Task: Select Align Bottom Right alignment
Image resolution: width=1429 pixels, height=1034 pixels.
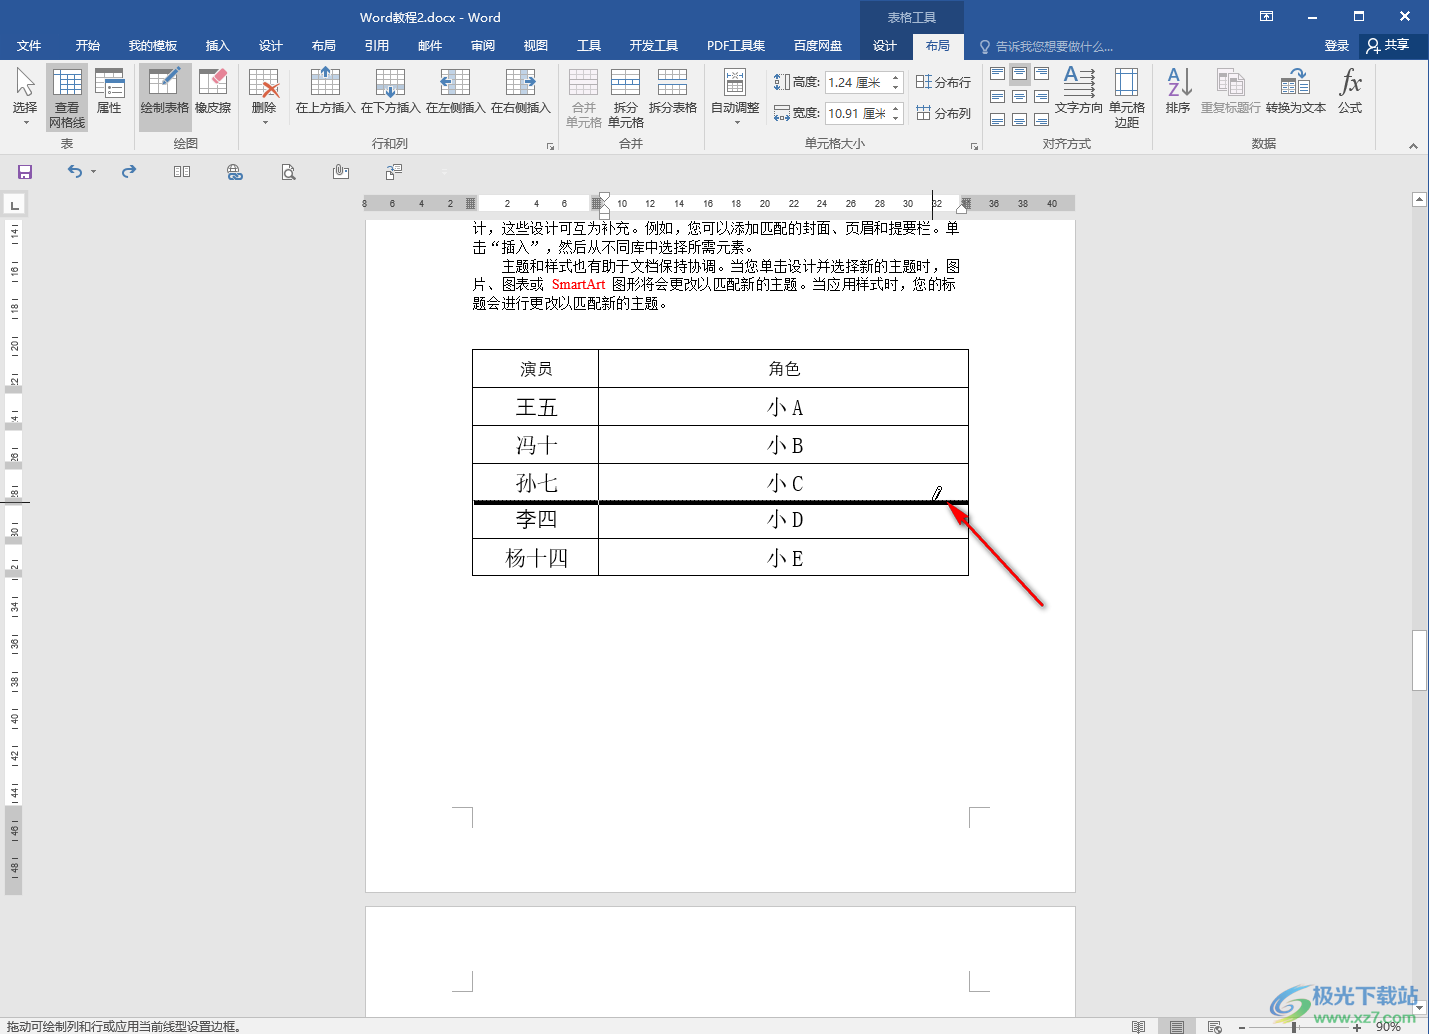Action: coord(1041,119)
